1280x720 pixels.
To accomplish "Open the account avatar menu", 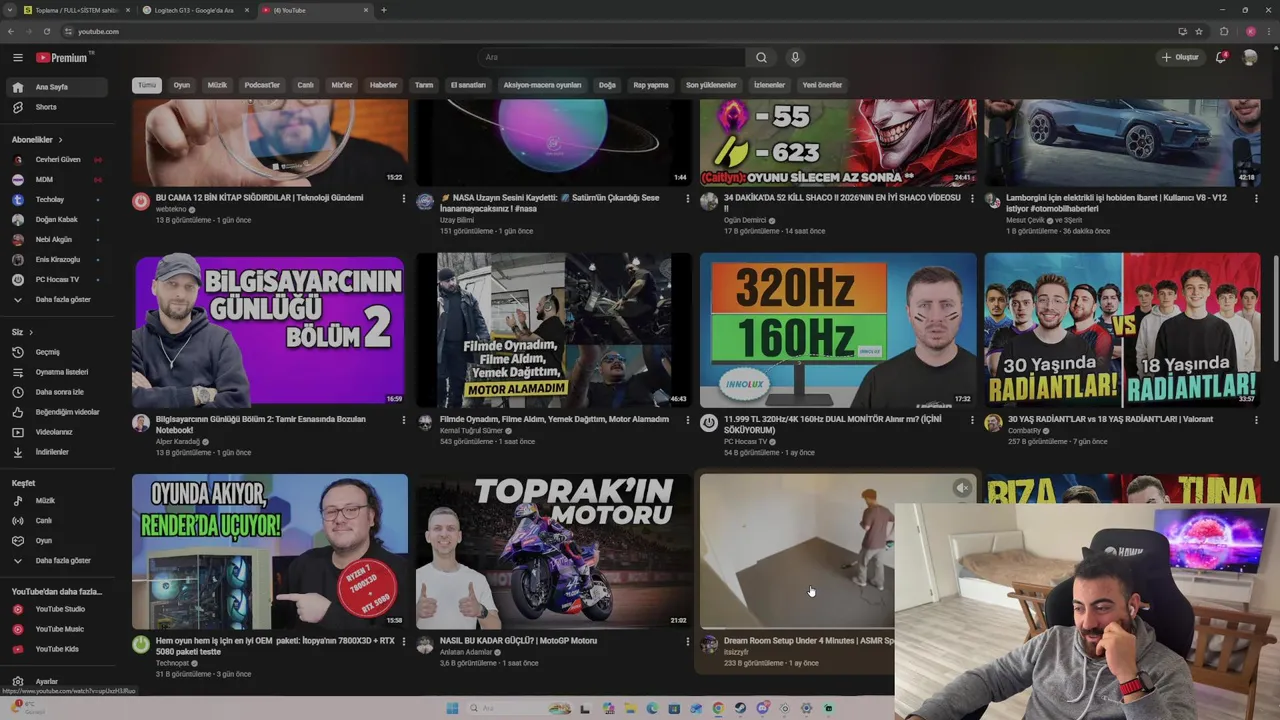I will point(1249,57).
